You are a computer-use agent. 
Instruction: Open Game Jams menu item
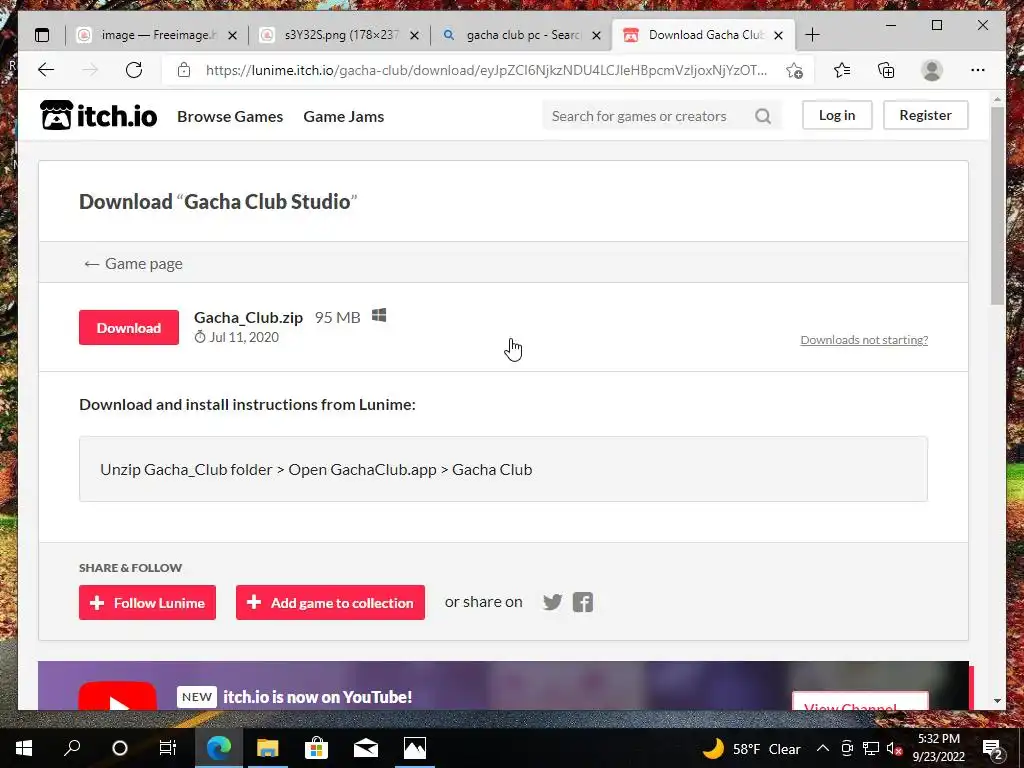344,116
